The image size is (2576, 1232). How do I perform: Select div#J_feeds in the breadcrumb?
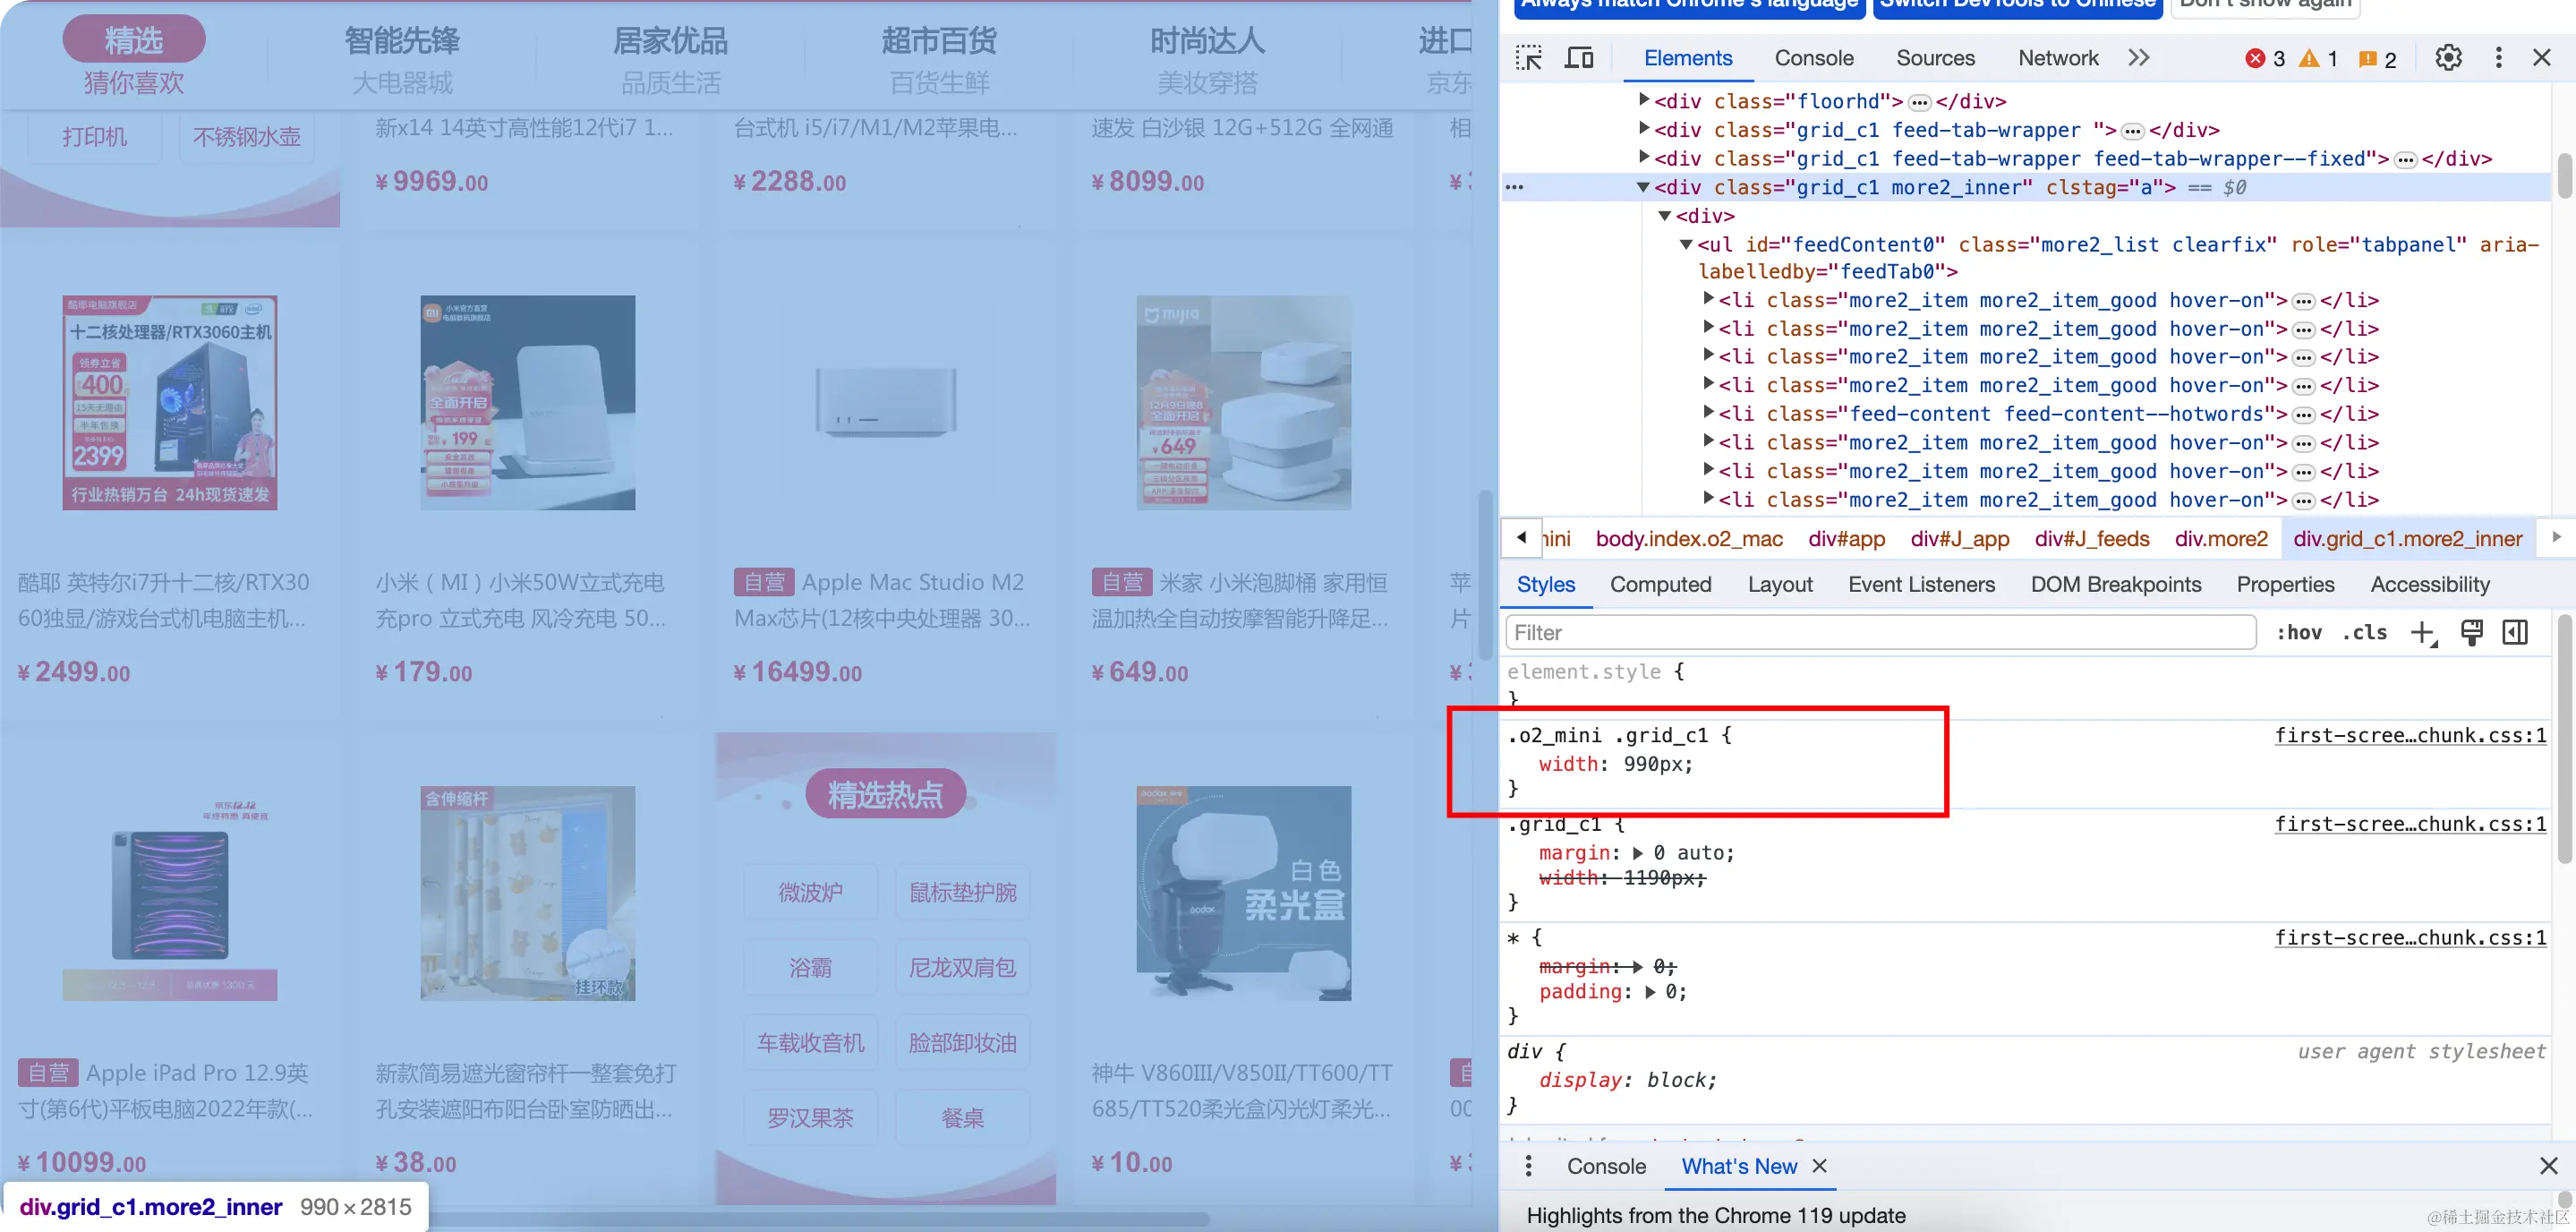coord(2091,539)
